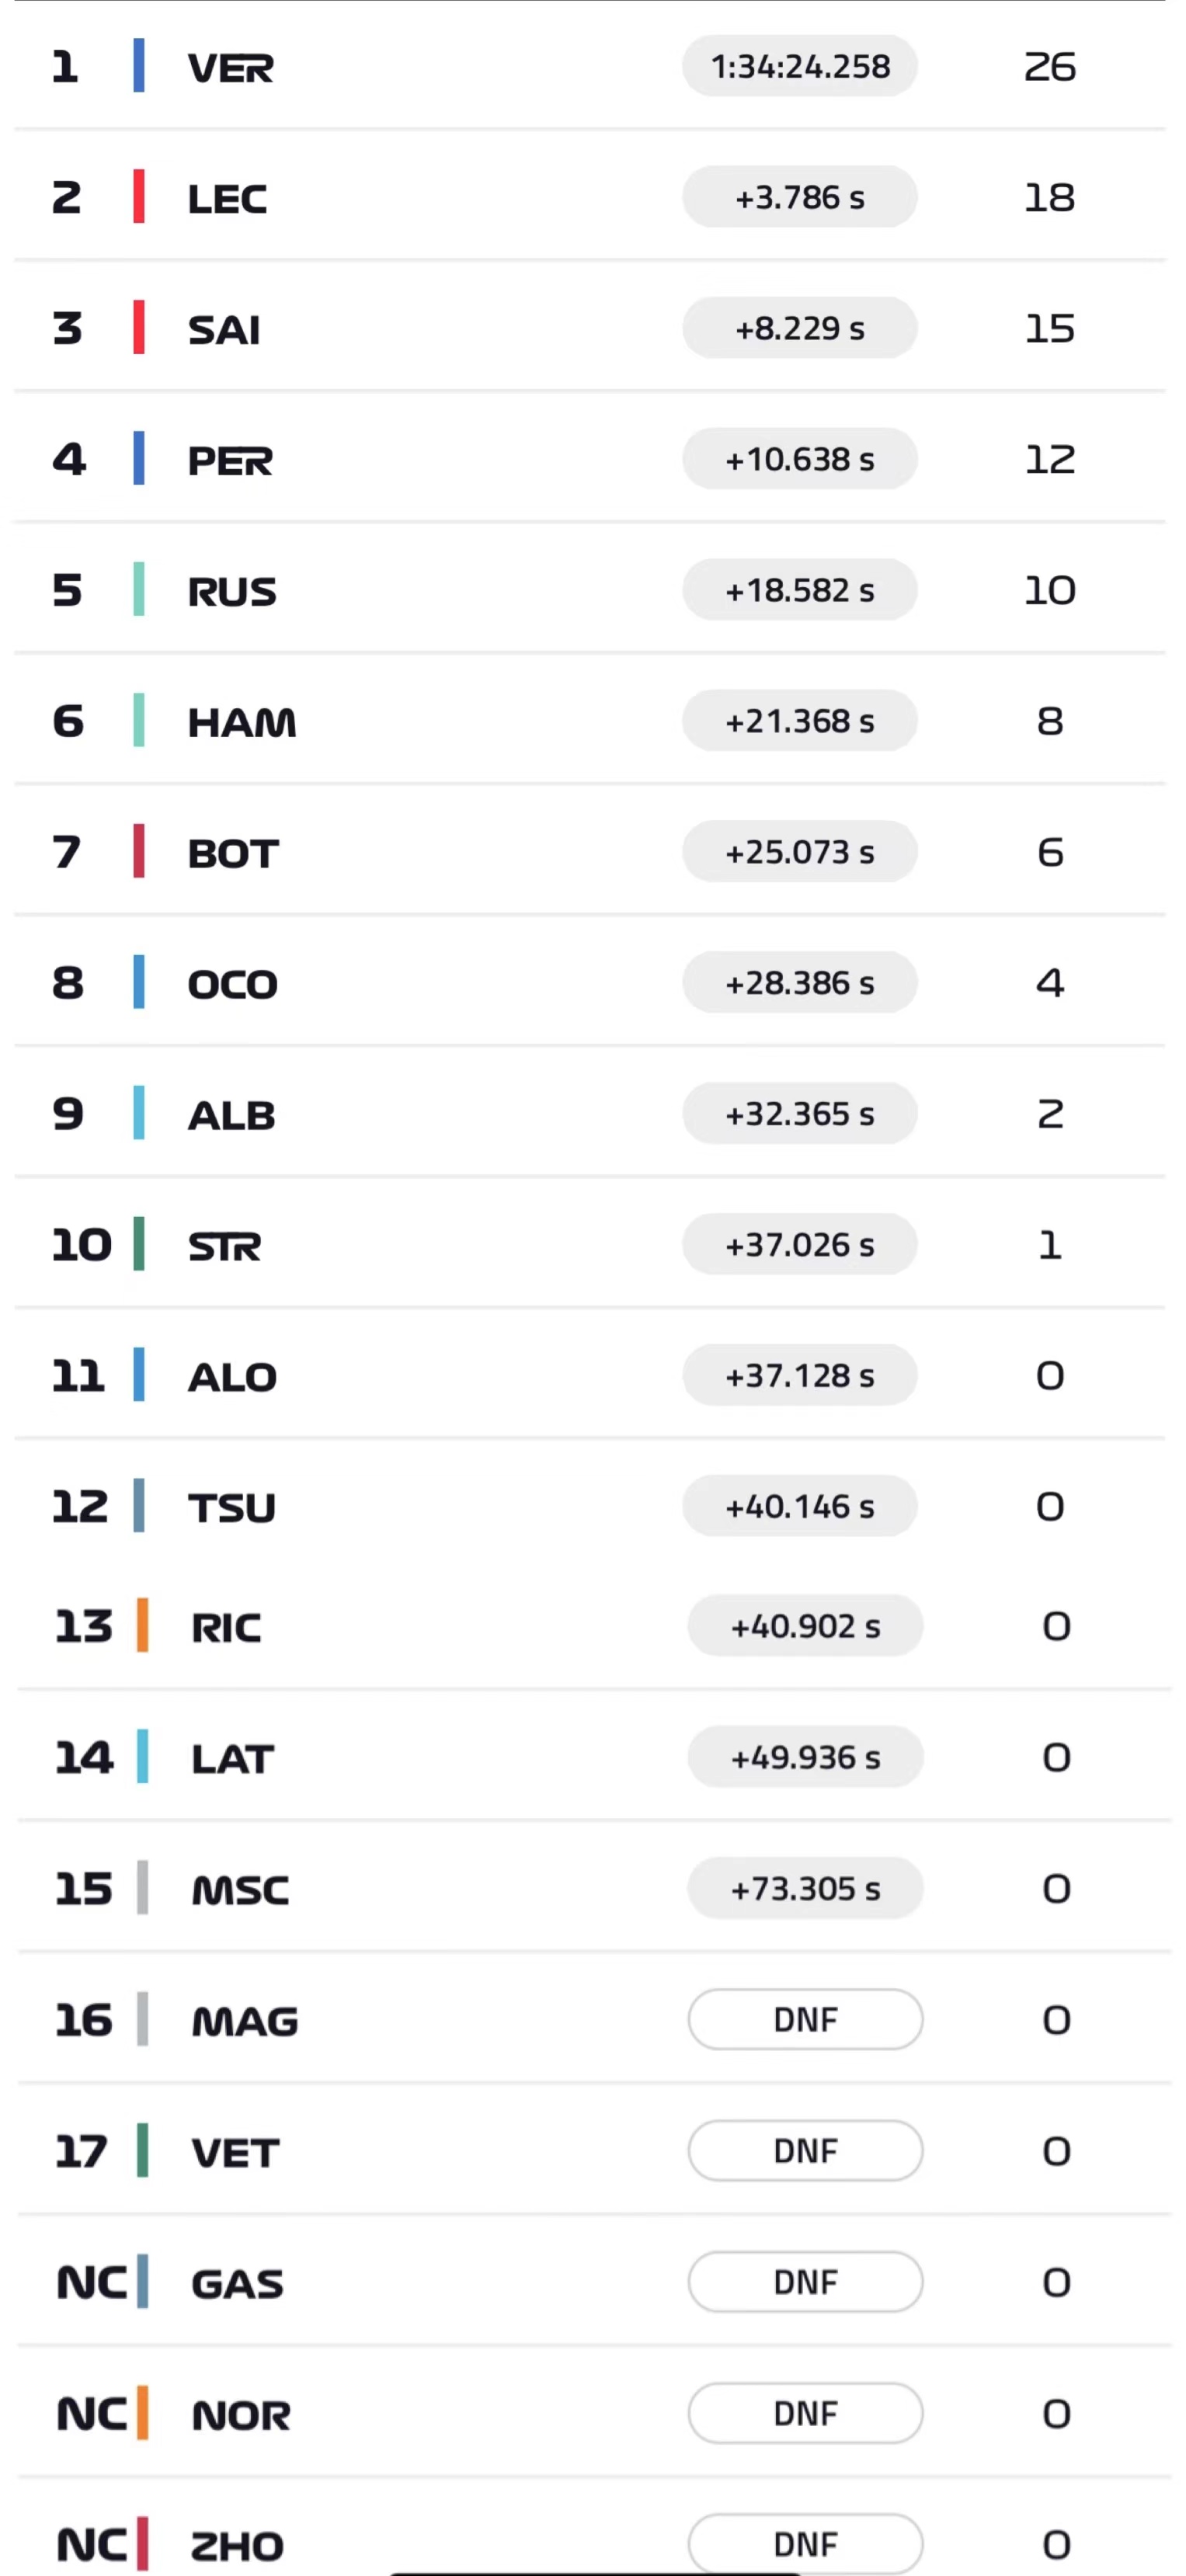Tap the DNF badge for MAG
Image resolution: width=1186 pixels, height=2576 pixels.
(x=805, y=2020)
